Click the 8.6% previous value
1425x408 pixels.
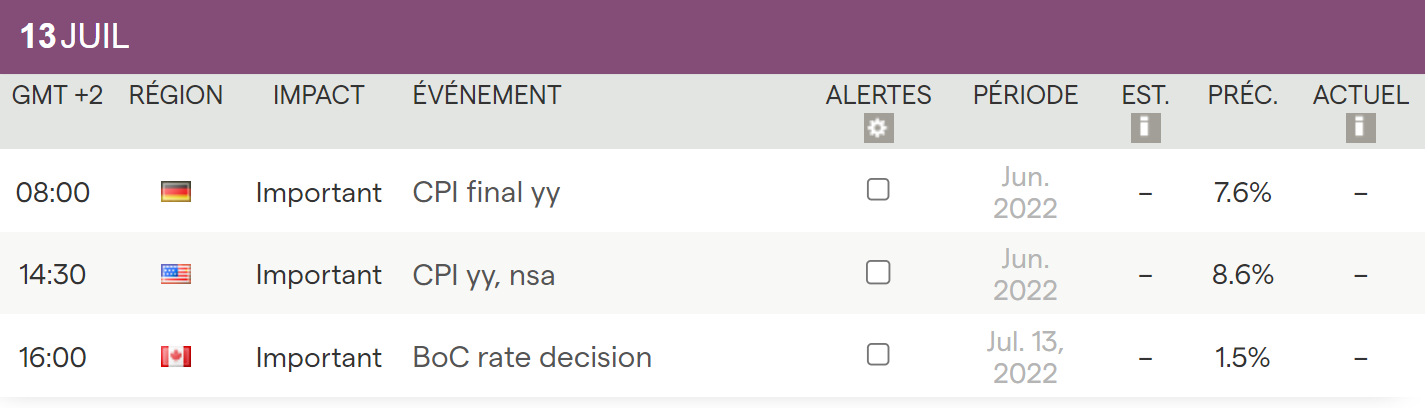(x=1243, y=275)
